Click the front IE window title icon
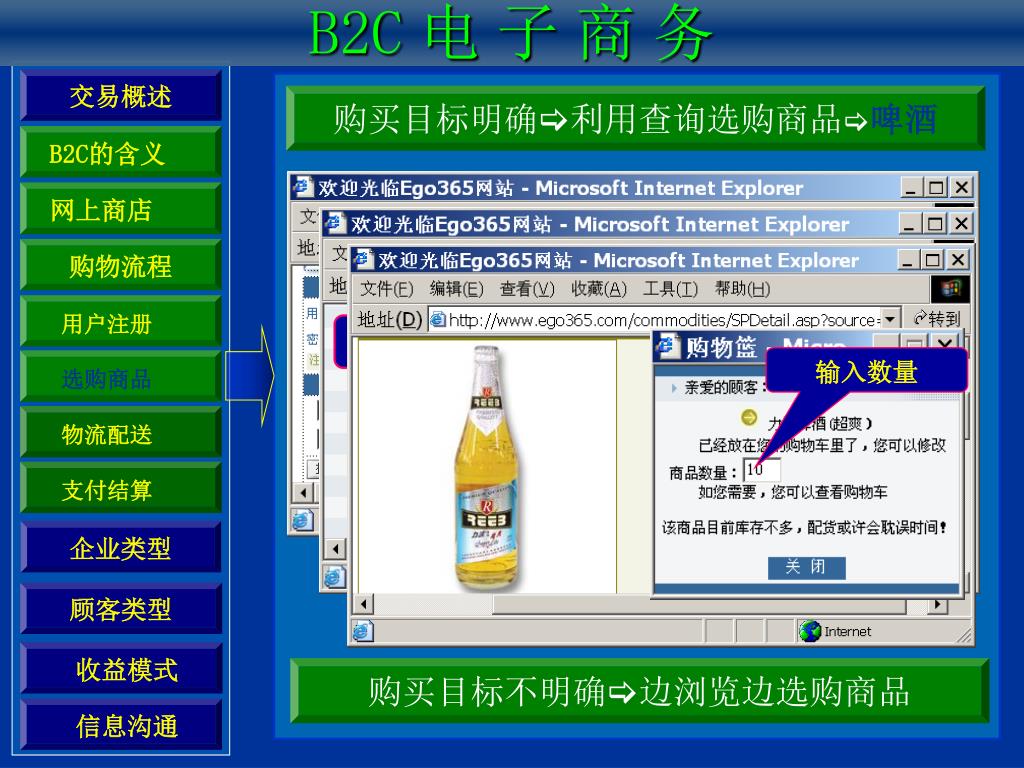Viewport: 1024px width, 768px height. coord(364,259)
